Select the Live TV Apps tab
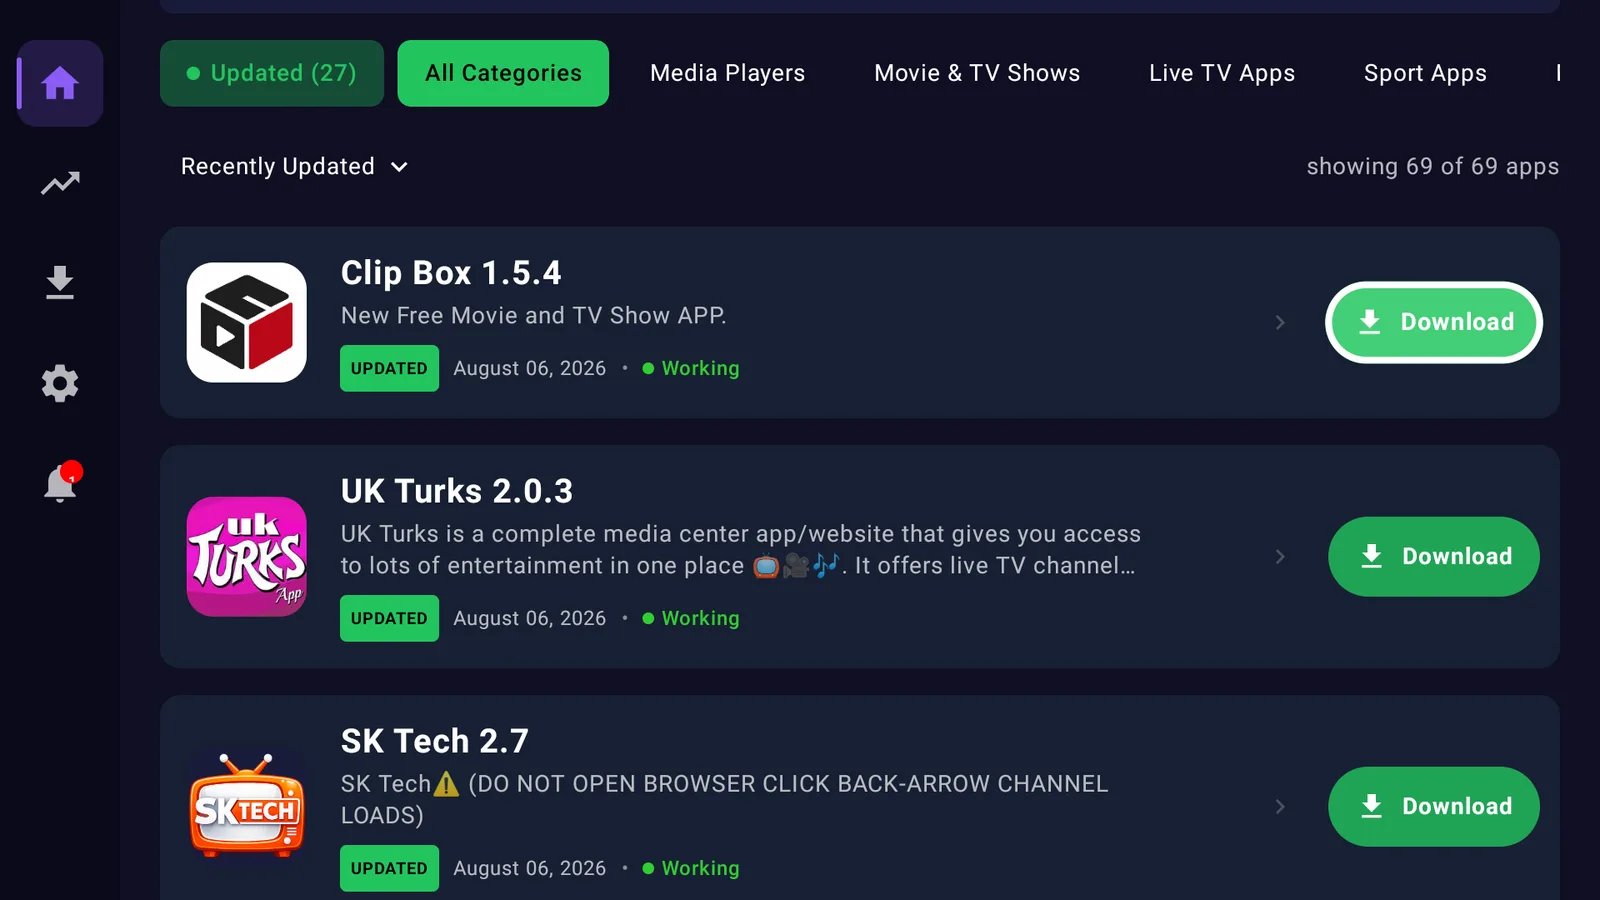 (1222, 73)
